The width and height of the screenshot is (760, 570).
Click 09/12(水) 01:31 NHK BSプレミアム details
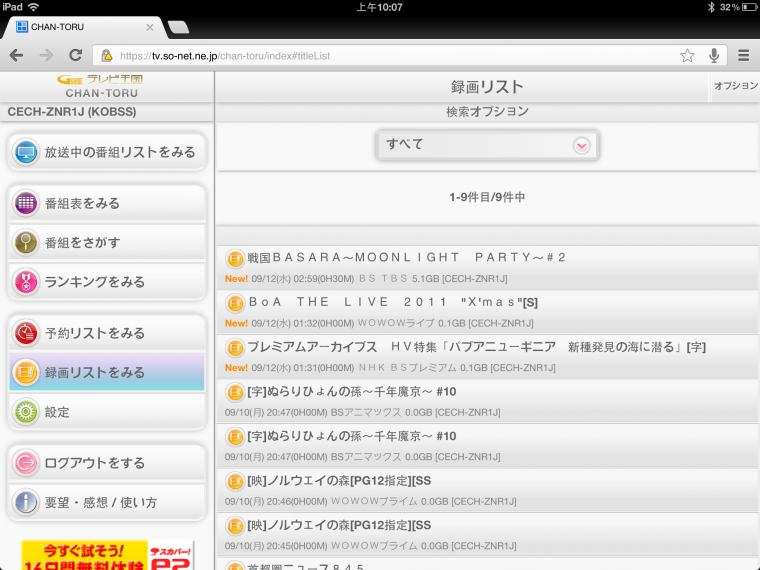pos(390,368)
